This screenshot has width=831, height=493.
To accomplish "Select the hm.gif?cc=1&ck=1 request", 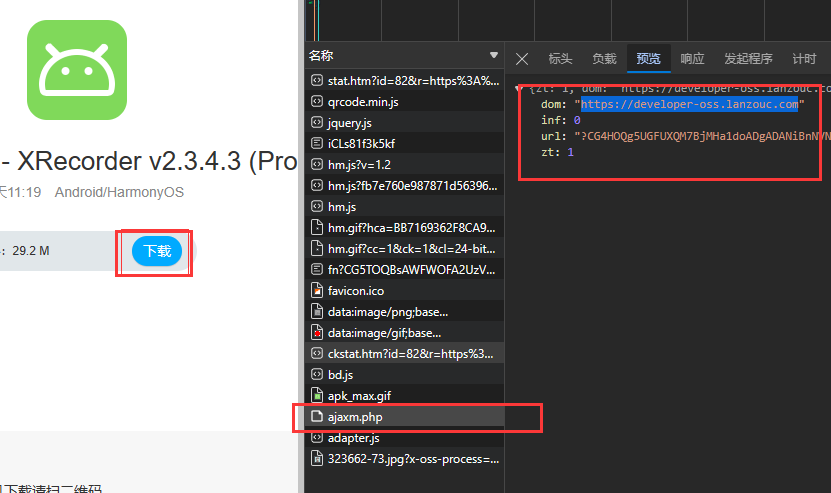I will click(x=405, y=249).
